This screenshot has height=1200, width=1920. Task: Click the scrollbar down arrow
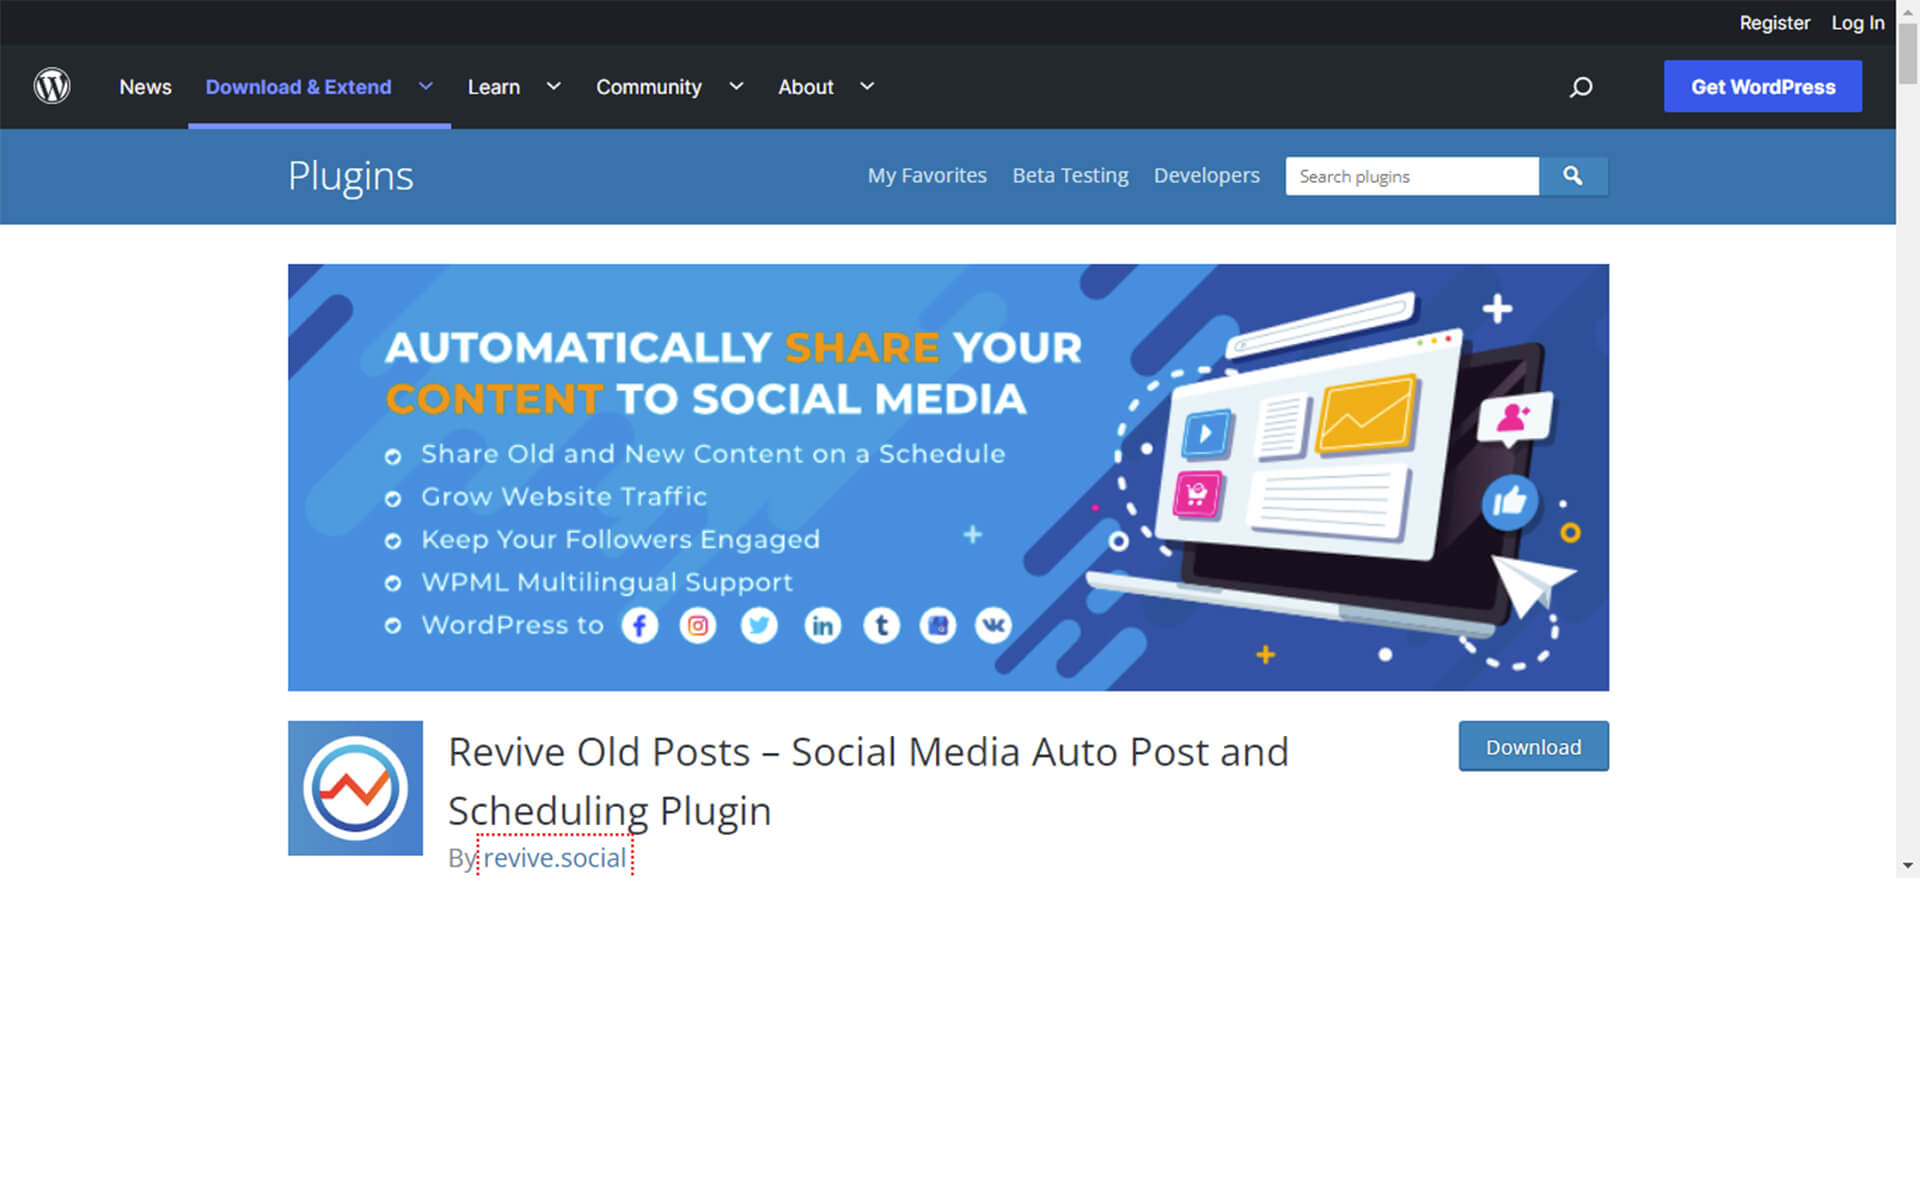point(1908,866)
